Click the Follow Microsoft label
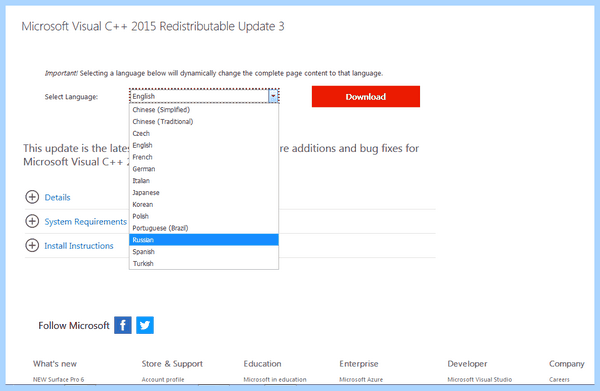The image size is (600, 391). [74, 326]
